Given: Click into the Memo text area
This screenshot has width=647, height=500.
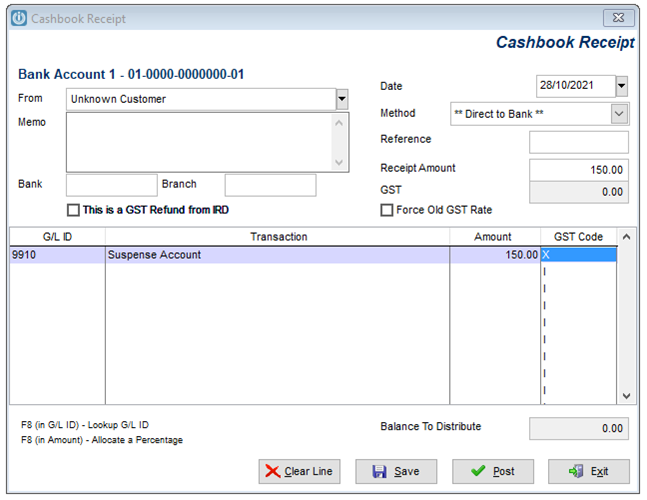Looking at the screenshot, I should pos(199,142).
